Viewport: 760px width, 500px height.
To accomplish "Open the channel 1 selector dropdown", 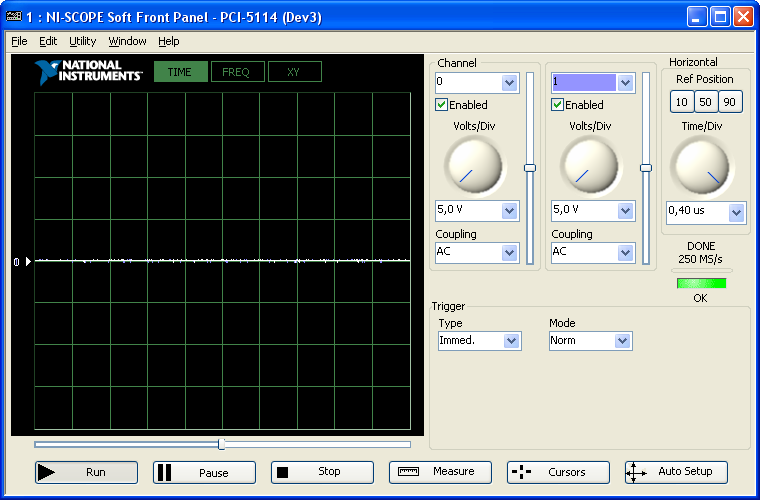I will pos(625,83).
